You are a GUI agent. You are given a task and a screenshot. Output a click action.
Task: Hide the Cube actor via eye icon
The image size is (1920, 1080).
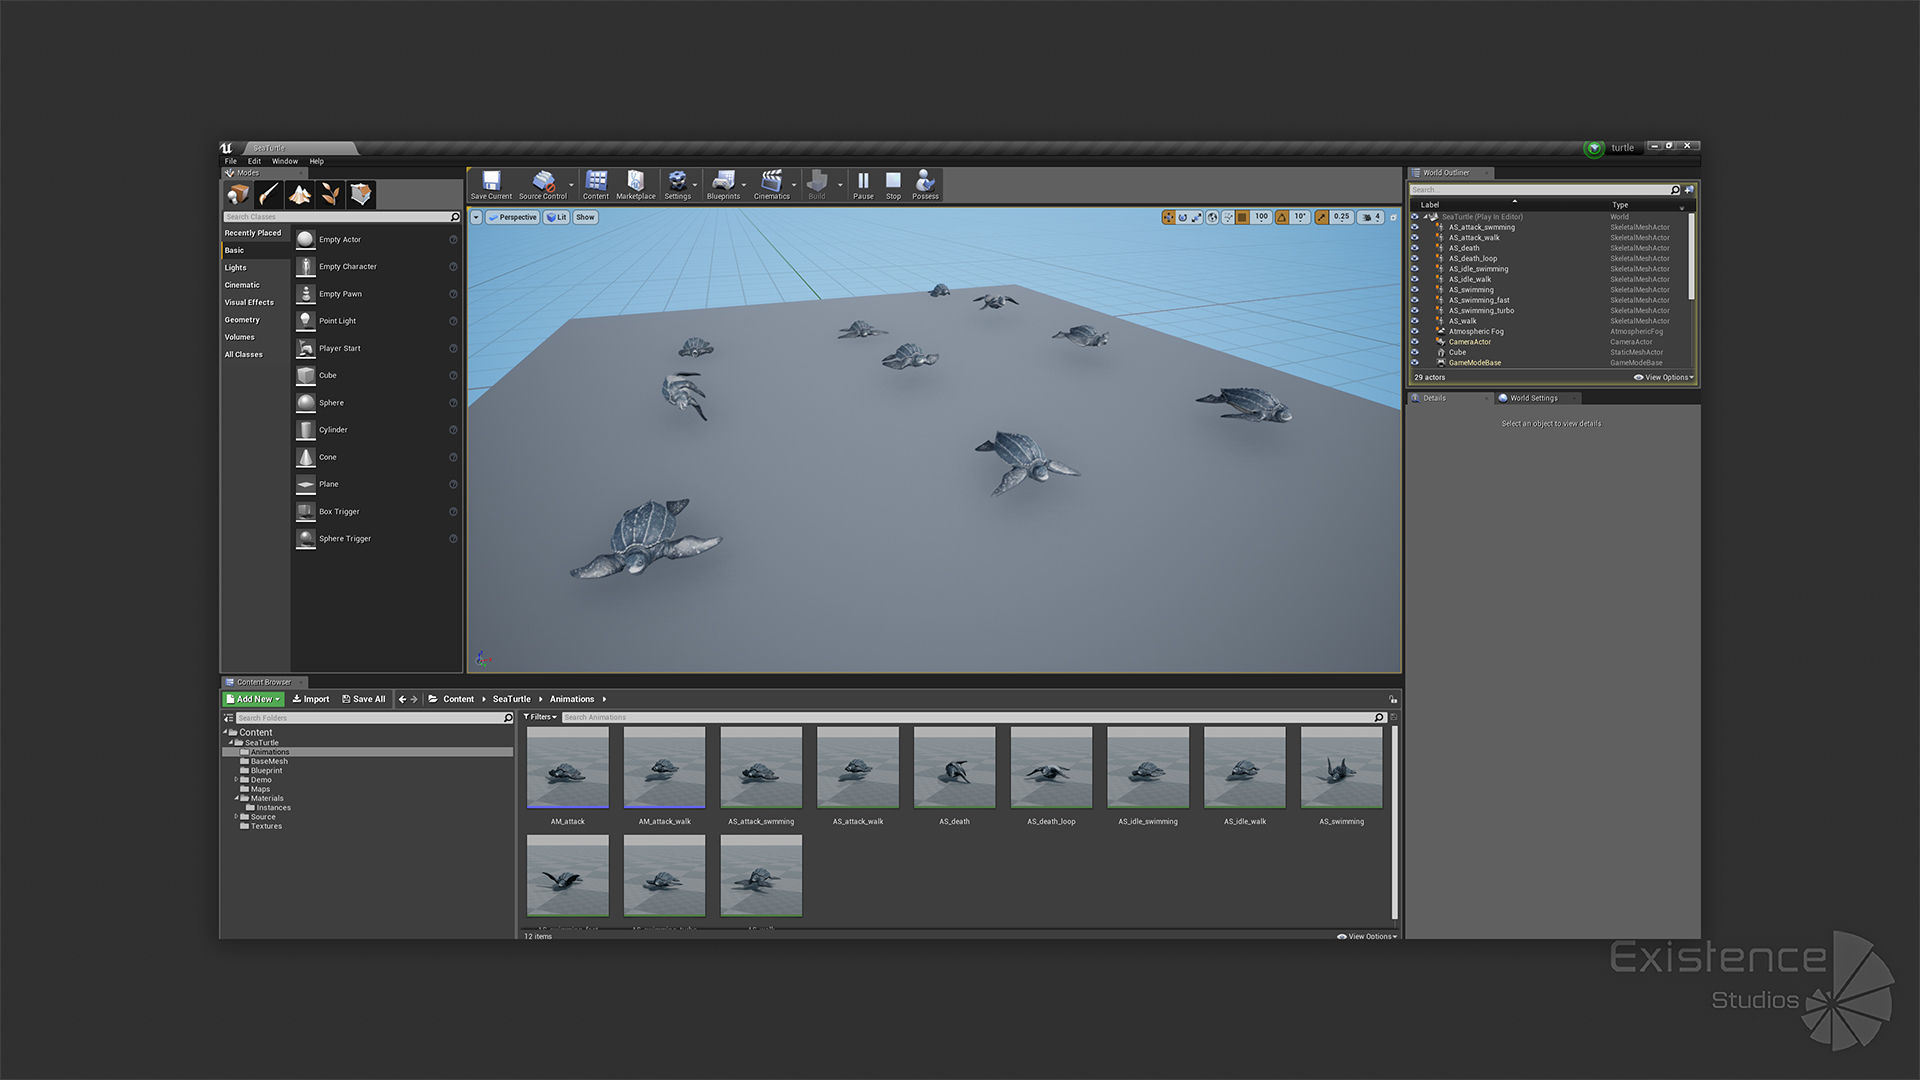click(x=1414, y=352)
